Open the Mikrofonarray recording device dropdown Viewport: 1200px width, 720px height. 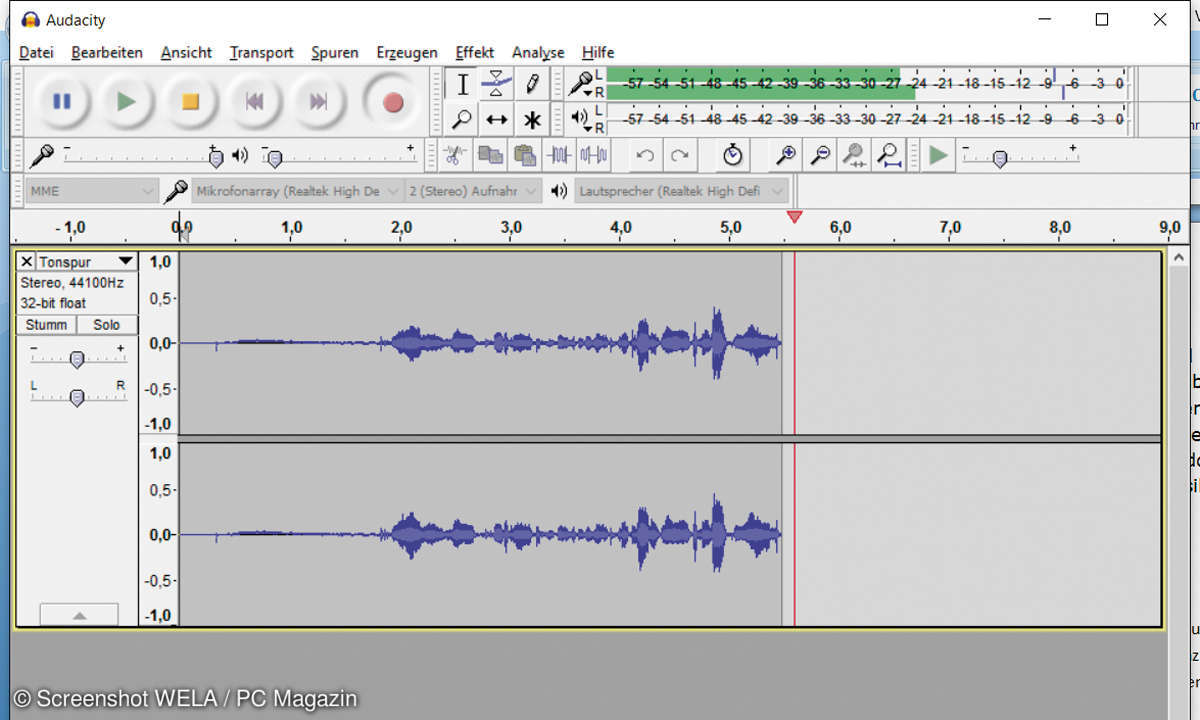click(297, 191)
